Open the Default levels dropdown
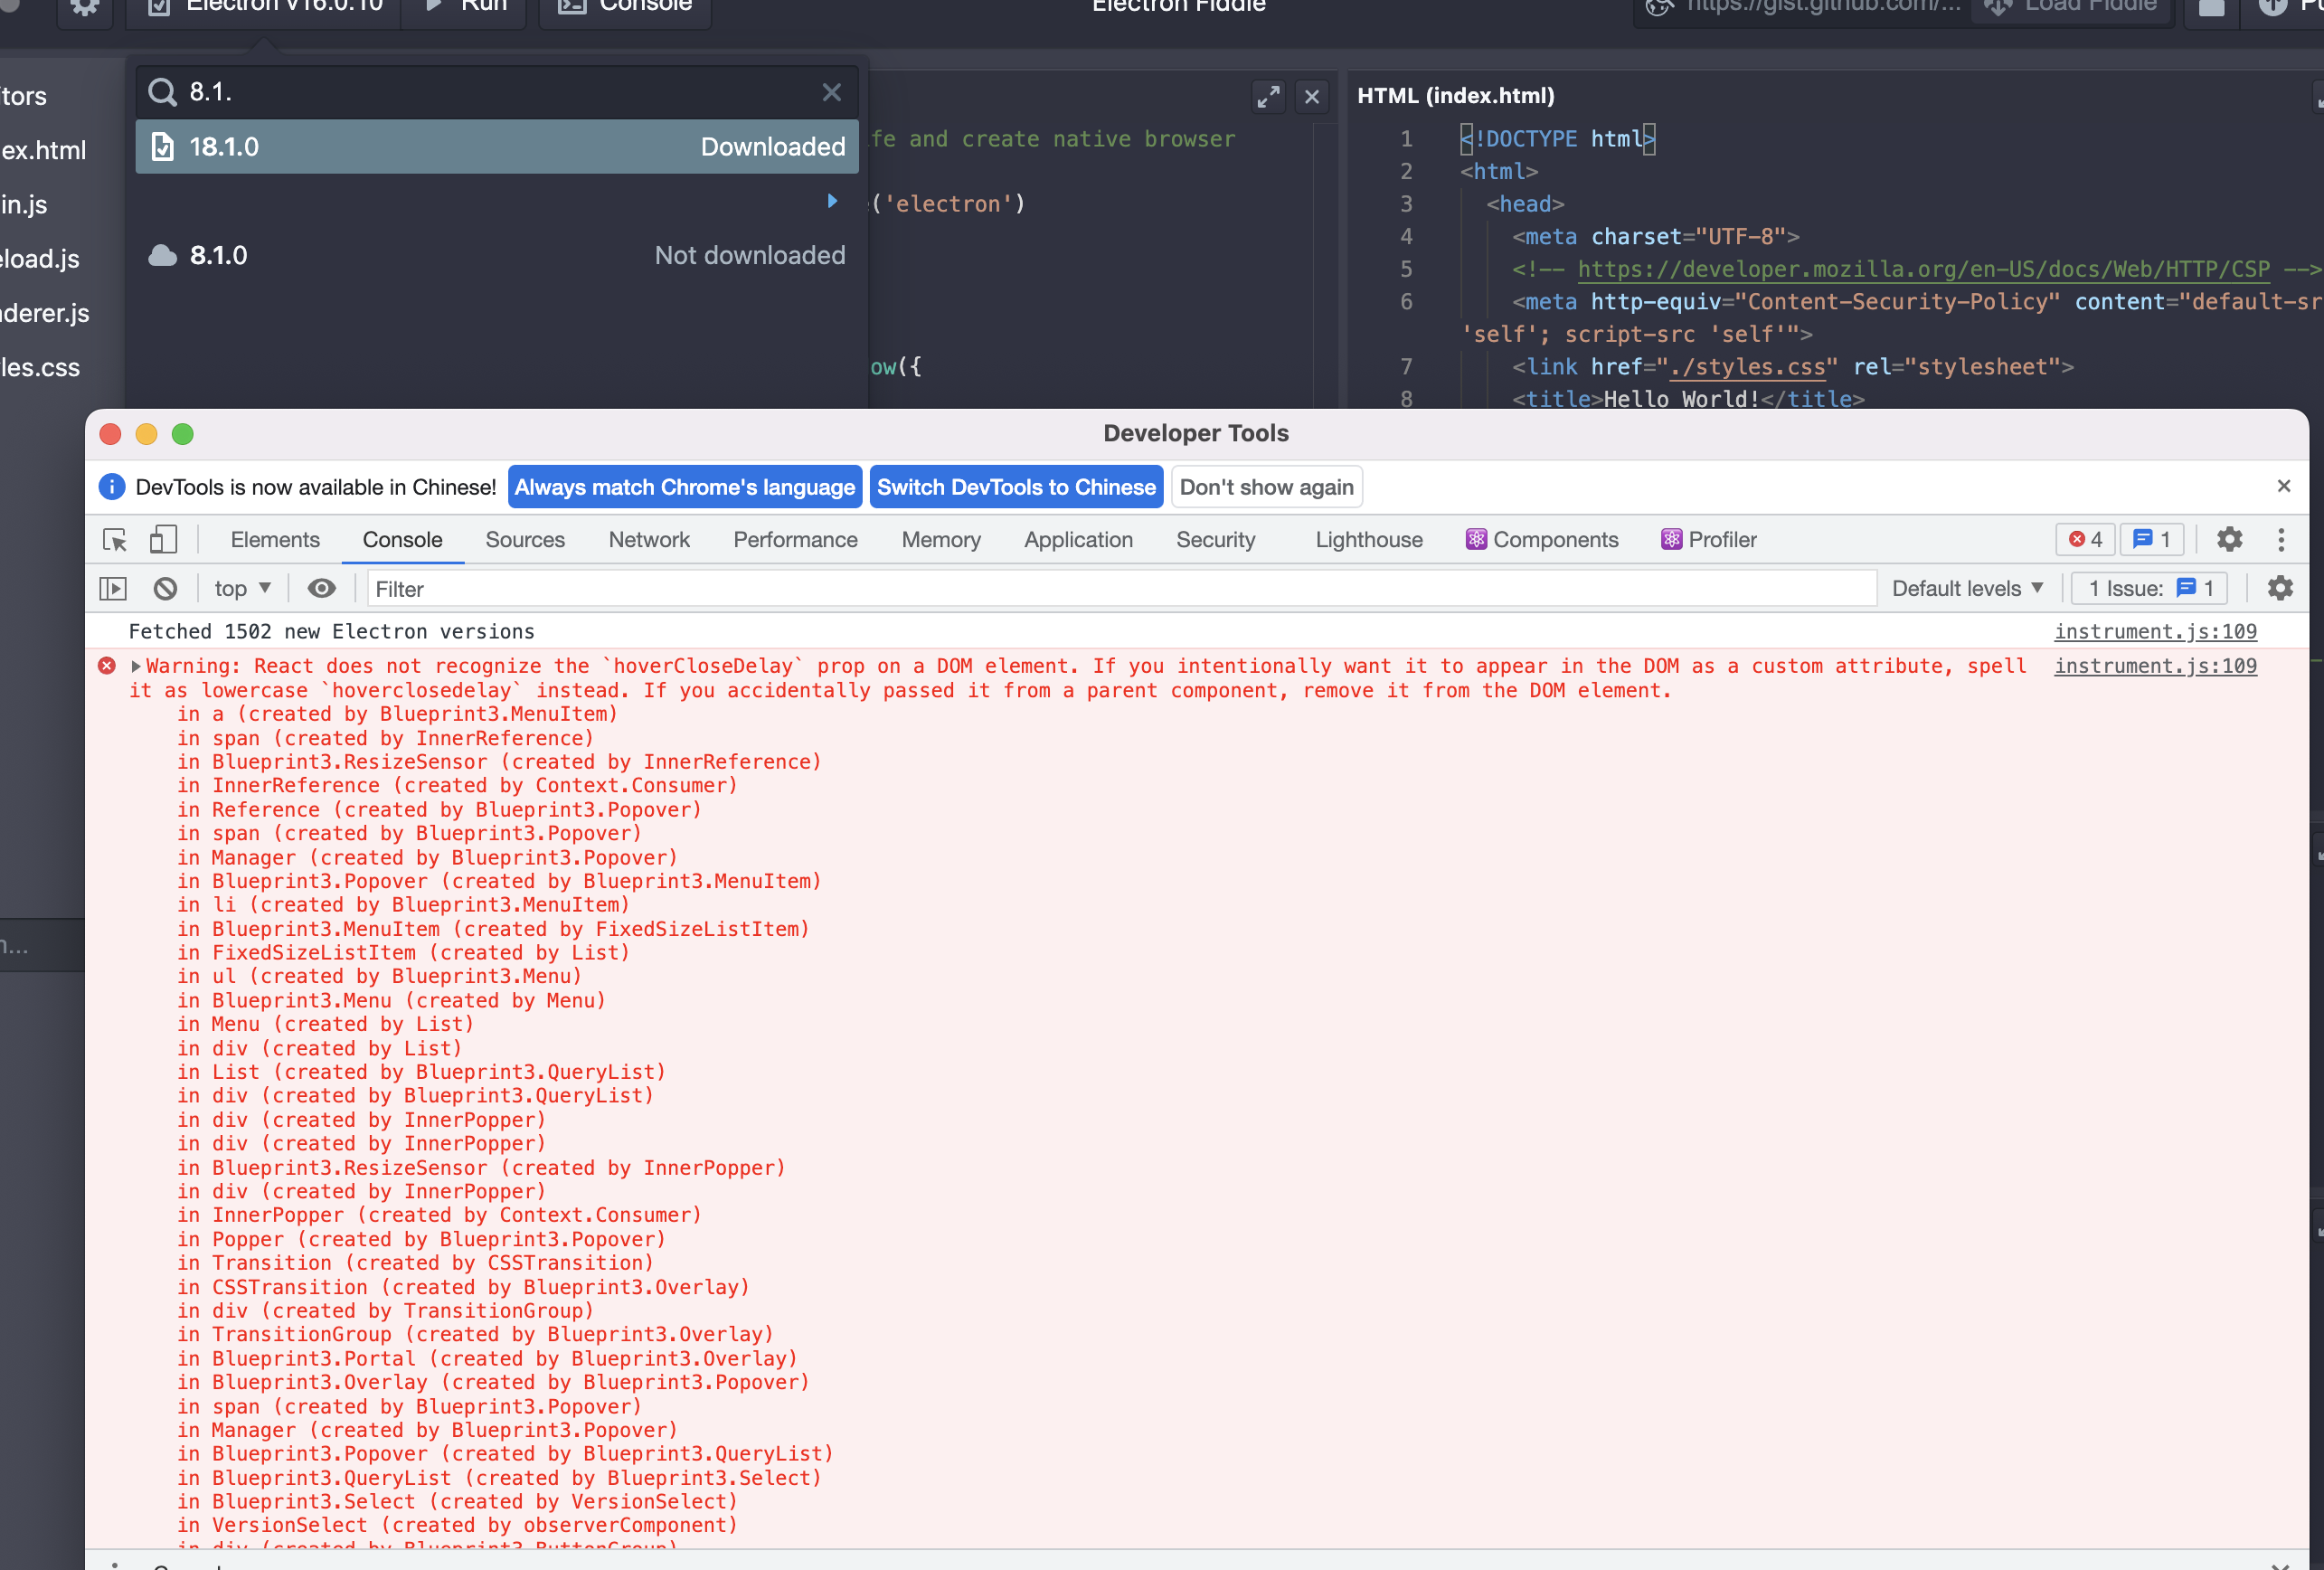 (1966, 588)
